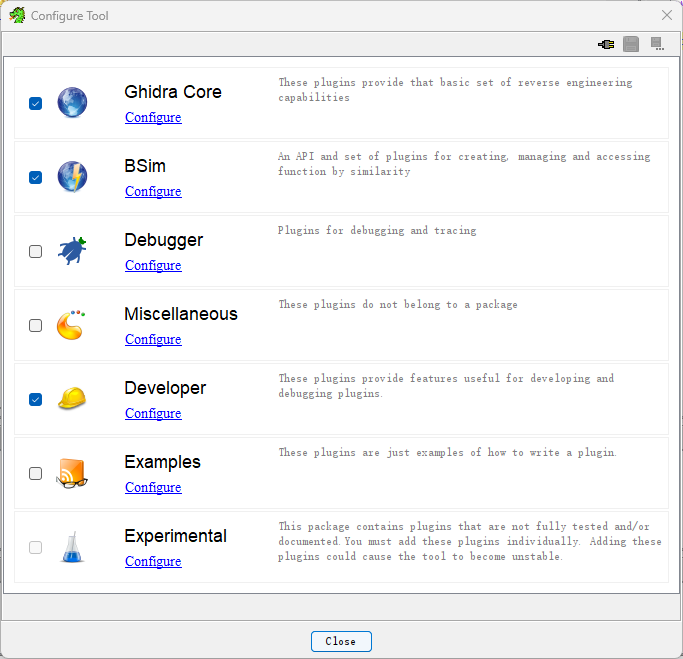Enable the Examples package checkbox
This screenshot has height=659, width=683.
[35, 473]
